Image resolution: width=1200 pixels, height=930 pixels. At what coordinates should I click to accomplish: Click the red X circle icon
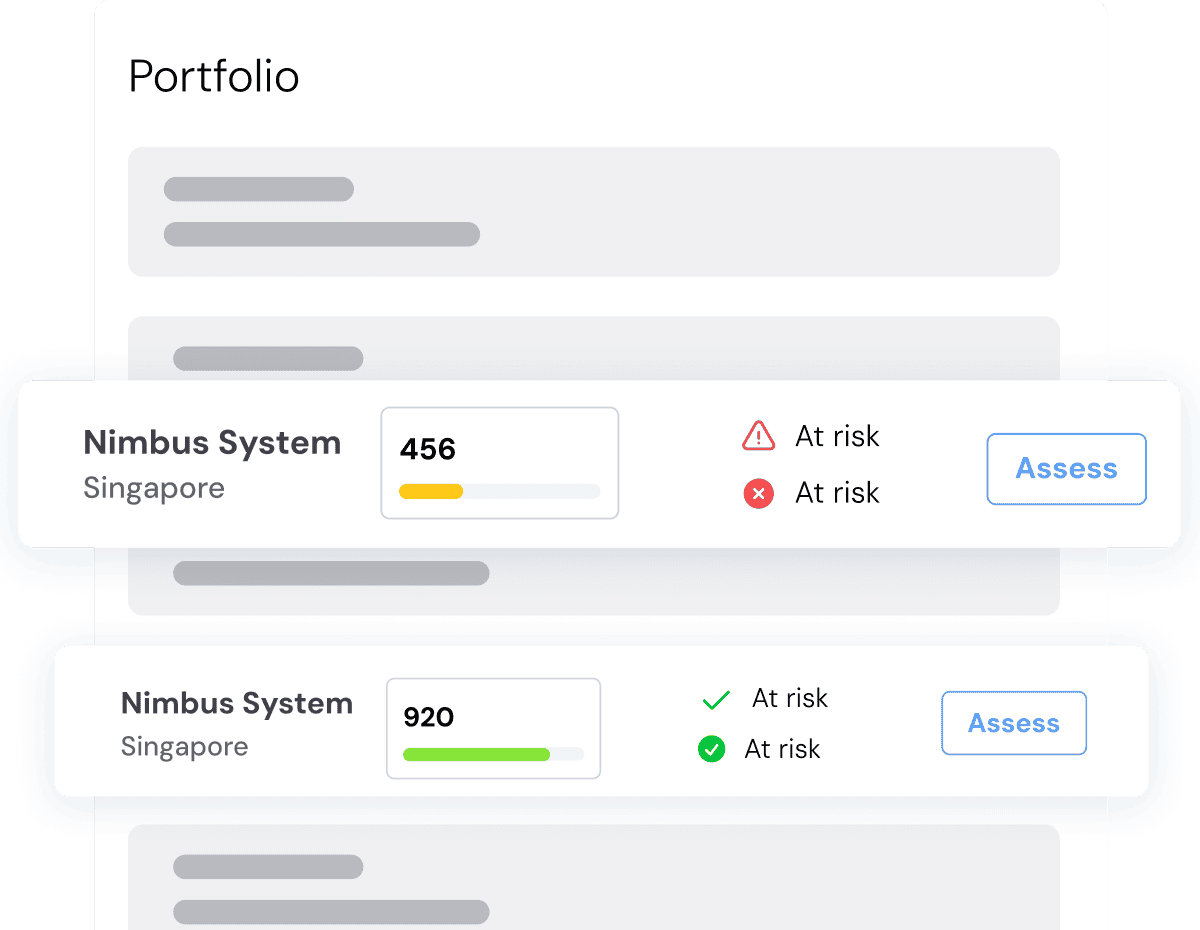point(758,493)
